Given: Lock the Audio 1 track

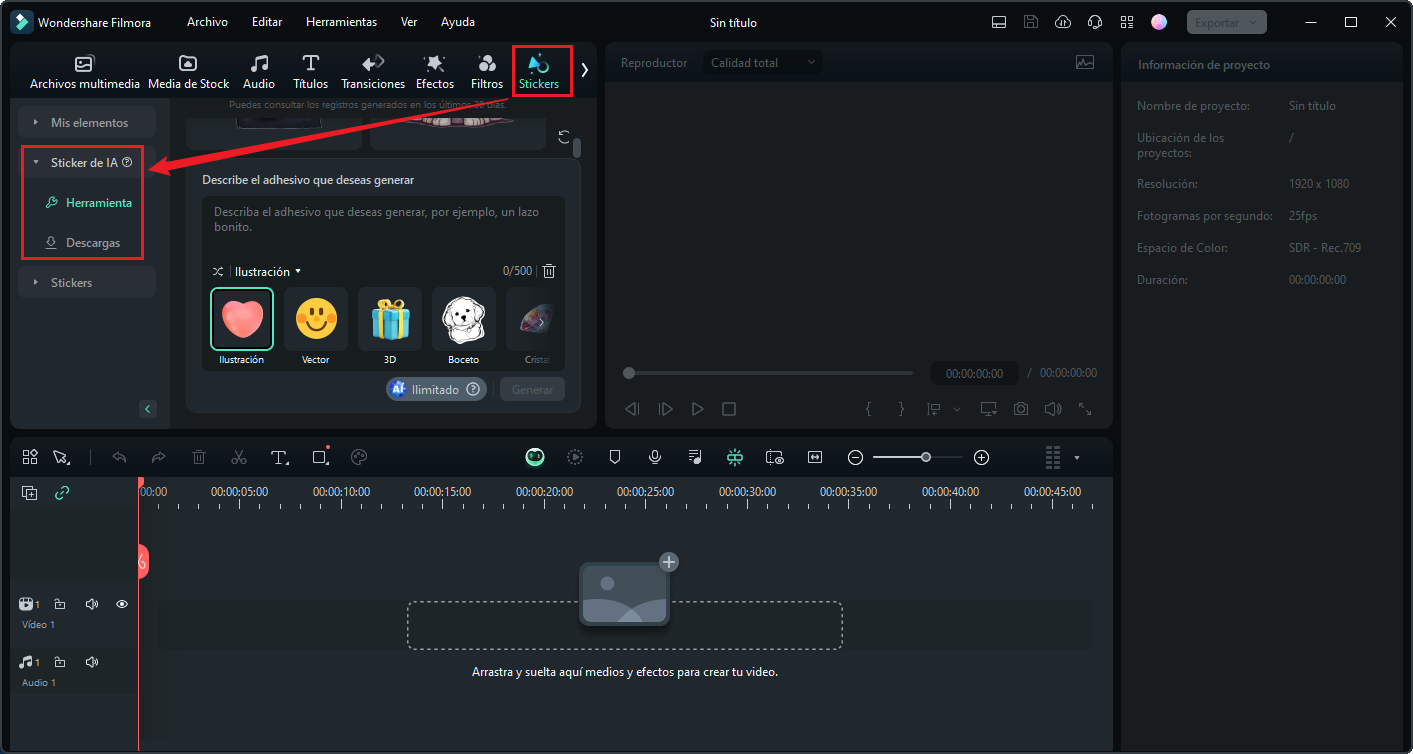Looking at the screenshot, I should click(x=59, y=661).
